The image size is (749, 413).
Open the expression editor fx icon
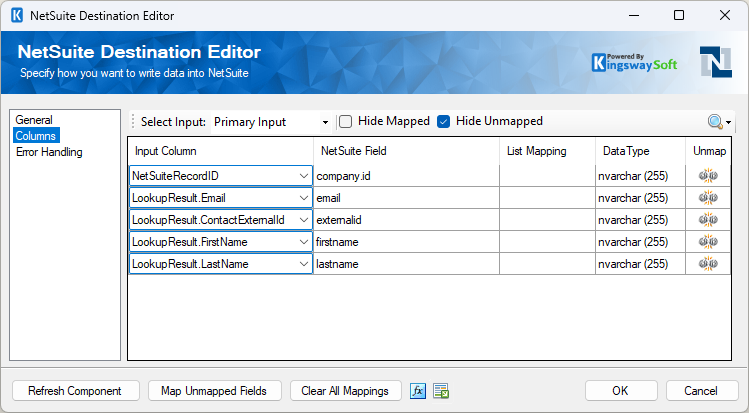(x=418, y=391)
